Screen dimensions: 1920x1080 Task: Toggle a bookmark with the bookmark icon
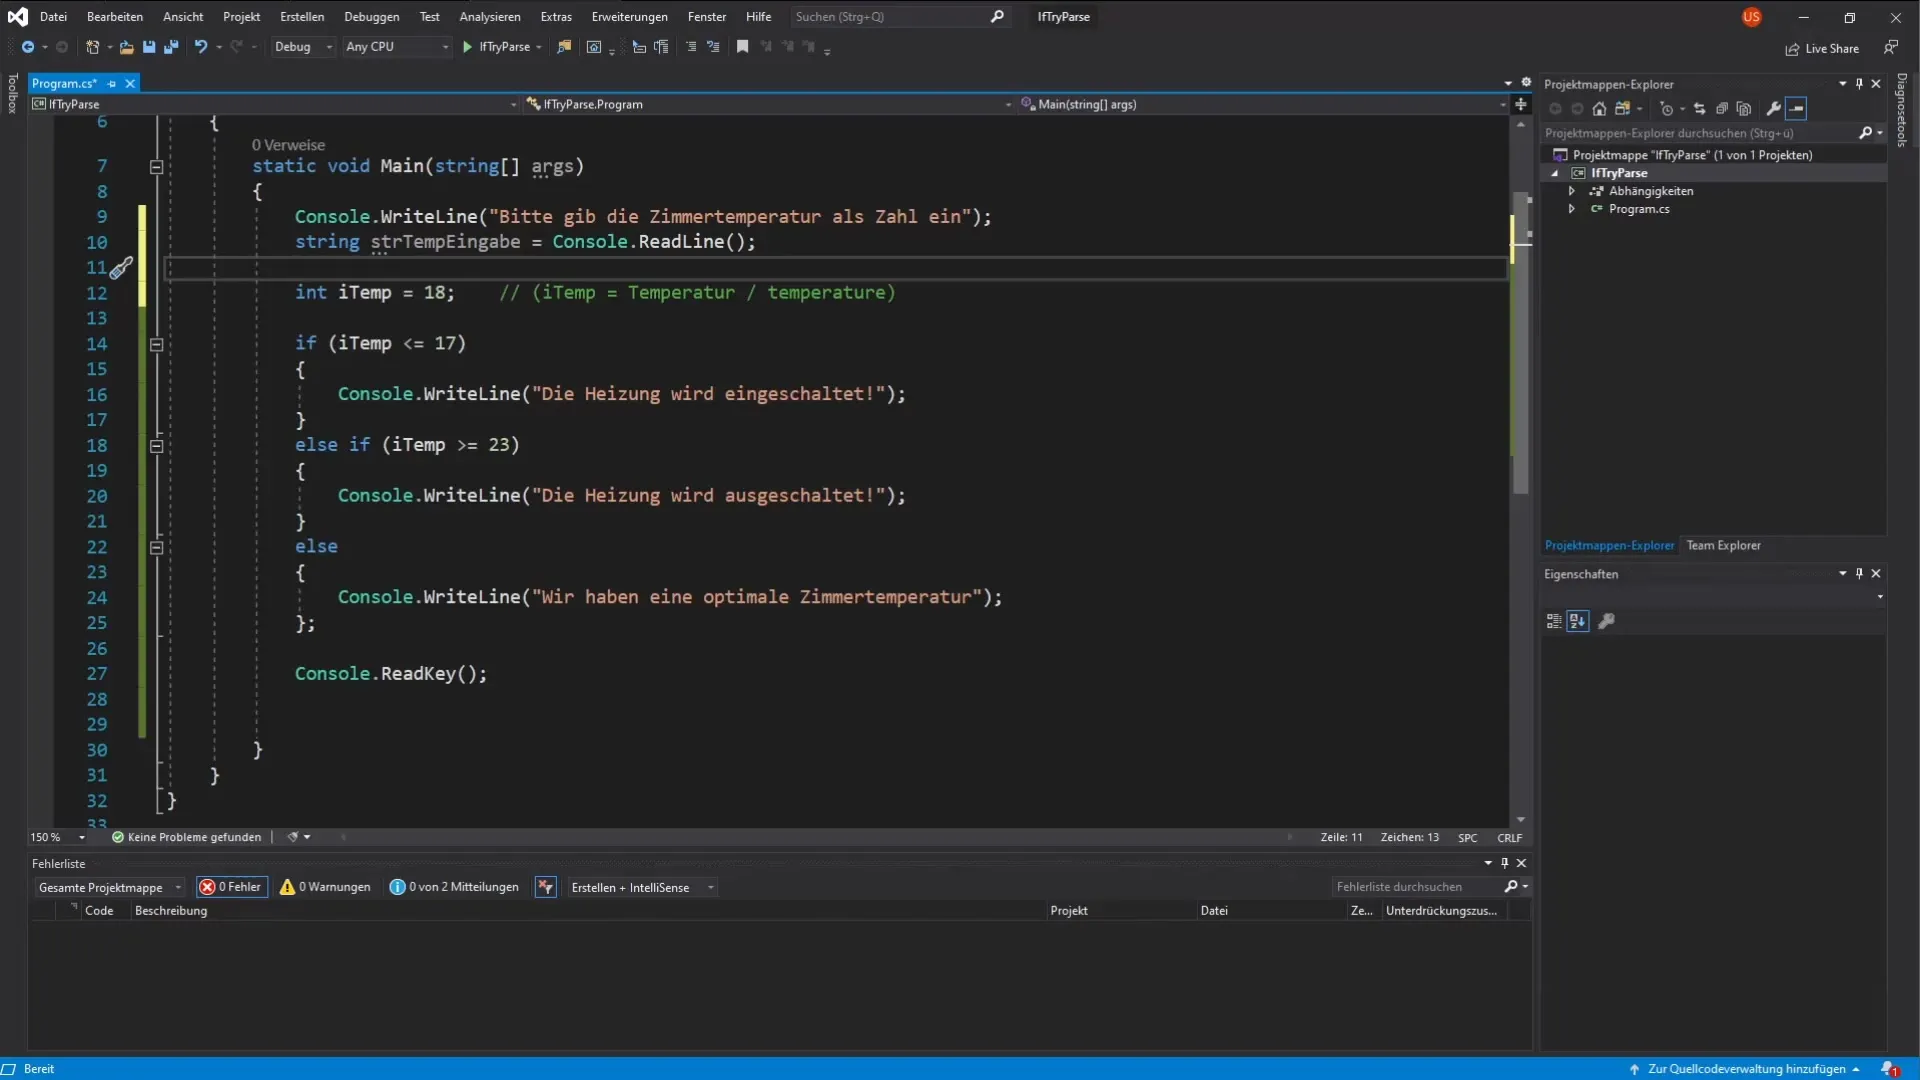743,47
